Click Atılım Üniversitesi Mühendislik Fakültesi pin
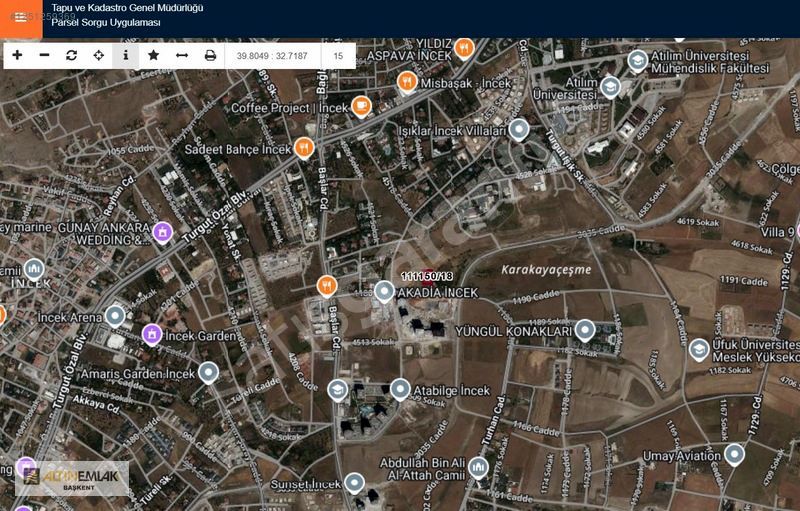 [637, 61]
